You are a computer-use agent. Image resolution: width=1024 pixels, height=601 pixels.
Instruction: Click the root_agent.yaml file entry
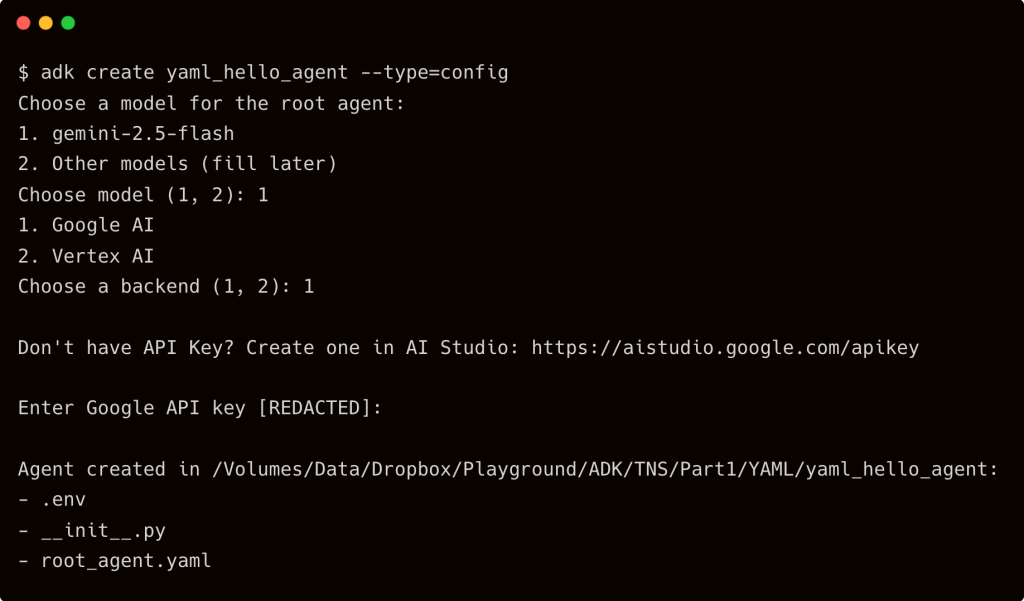coord(126,561)
